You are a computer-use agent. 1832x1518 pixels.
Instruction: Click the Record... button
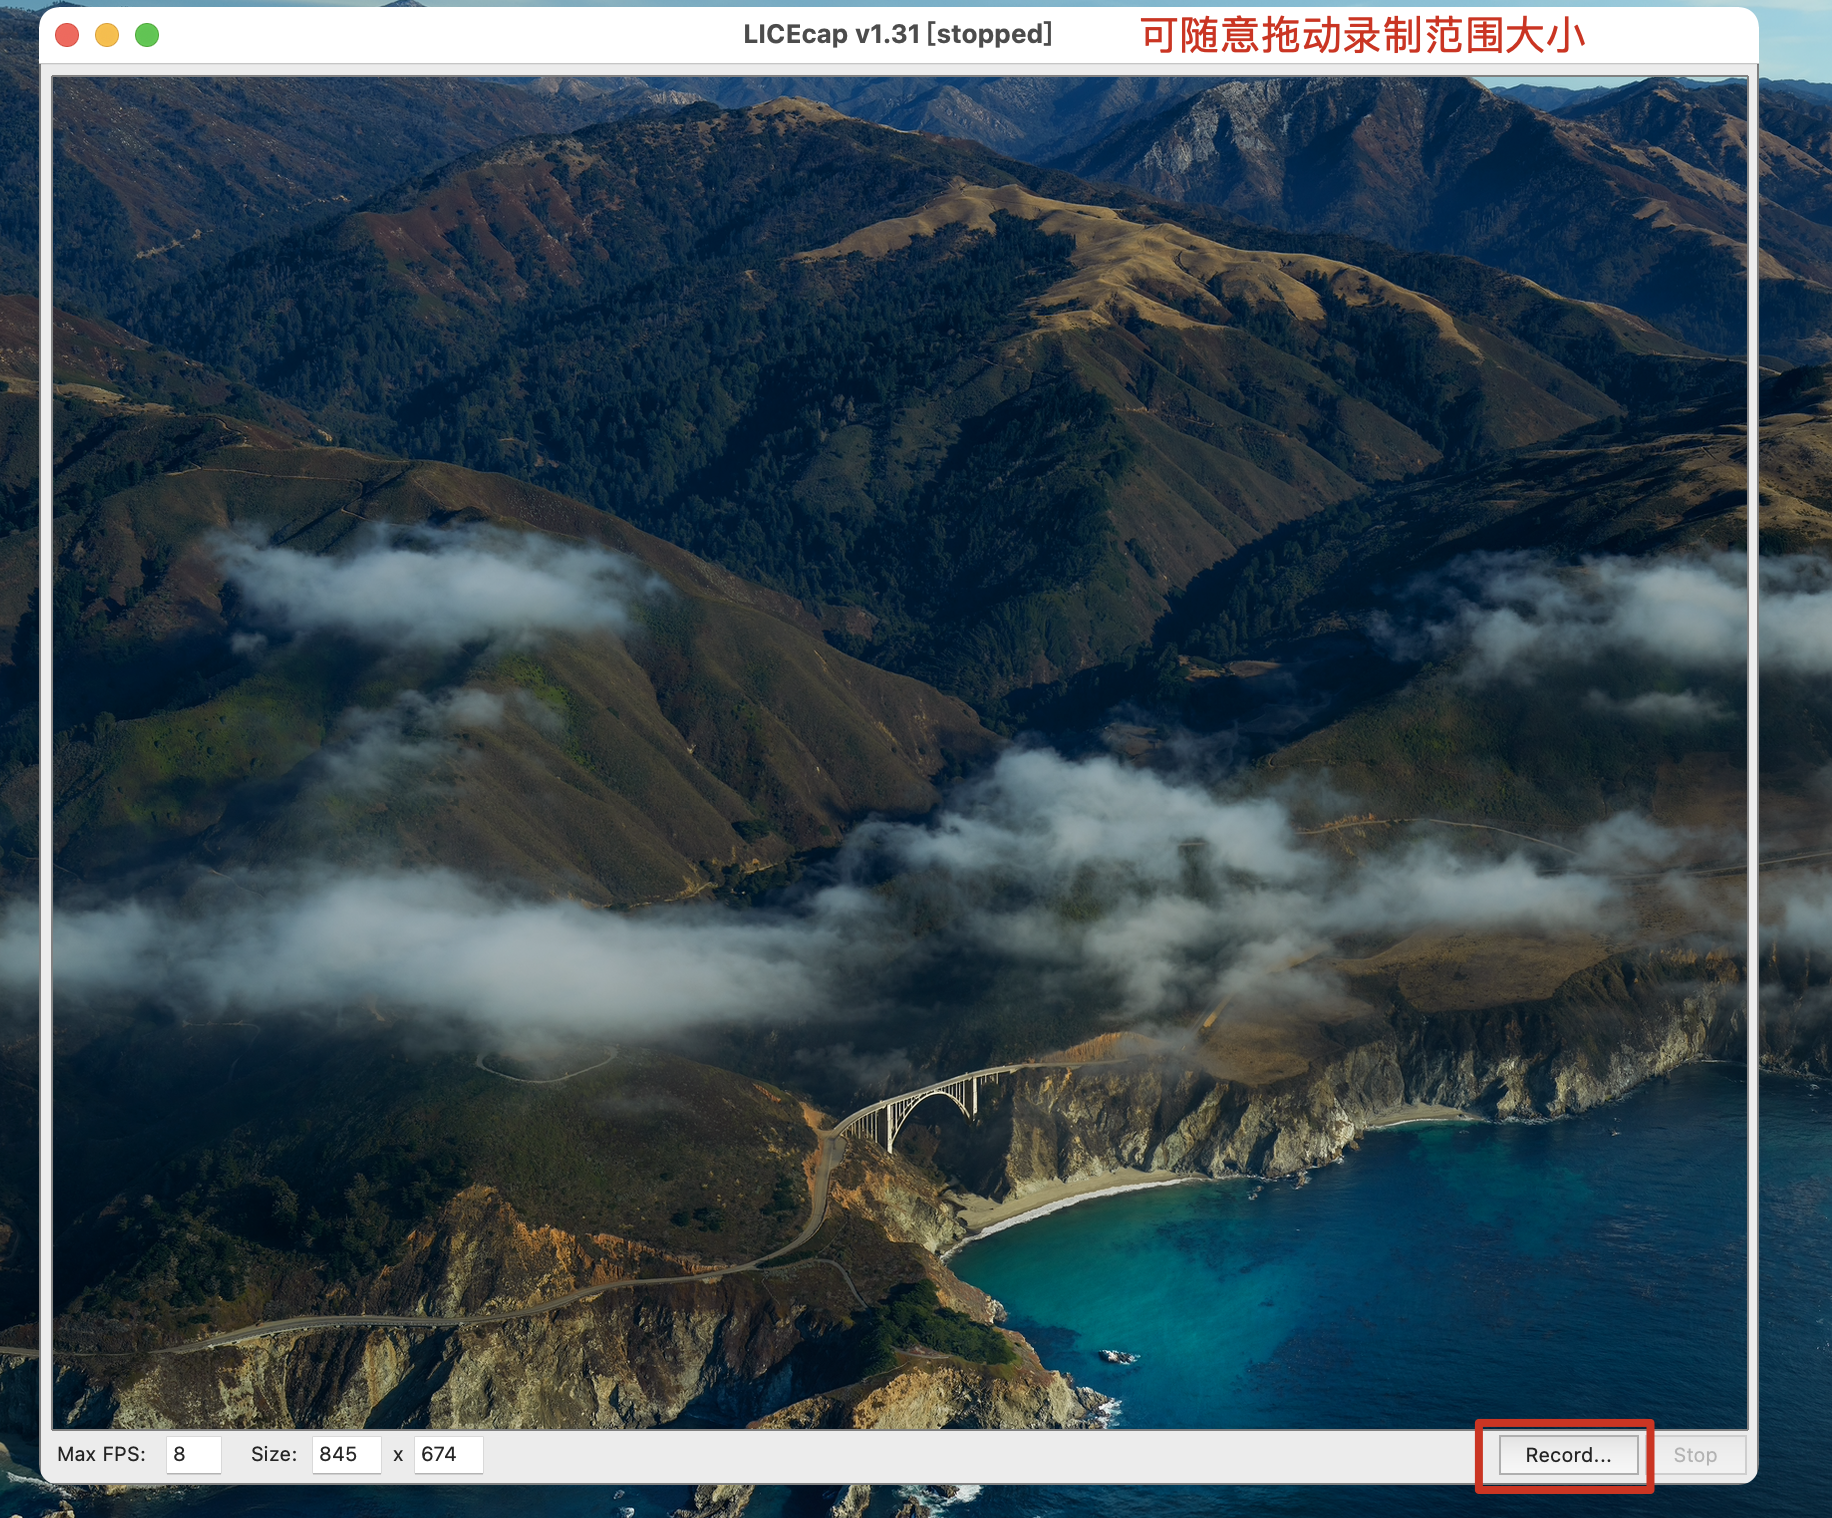click(x=1567, y=1455)
